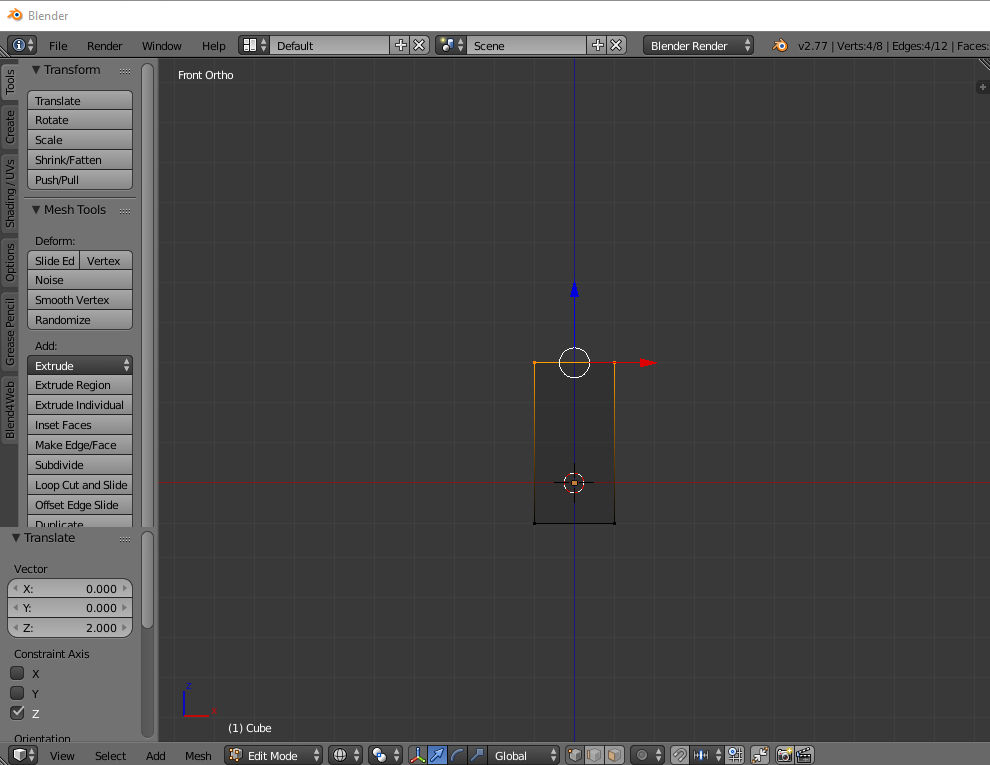This screenshot has height=765, width=990.
Task: Click the Vector Z value slider
Action: tap(70, 627)
